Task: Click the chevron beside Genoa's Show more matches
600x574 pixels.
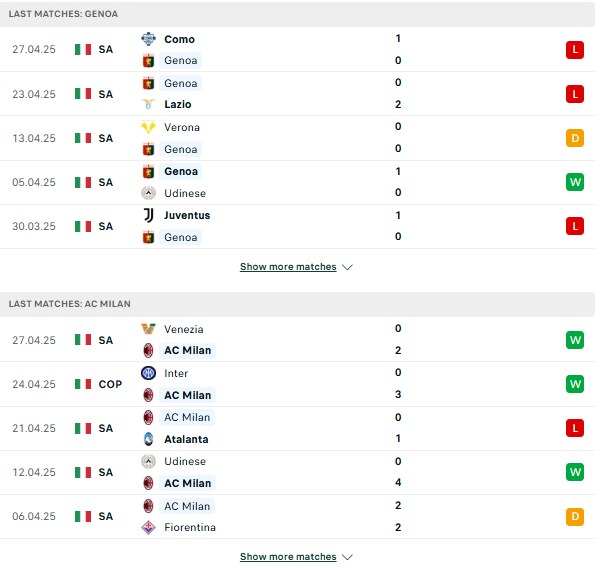Action: pyautogui.click(x=347, y=267)
